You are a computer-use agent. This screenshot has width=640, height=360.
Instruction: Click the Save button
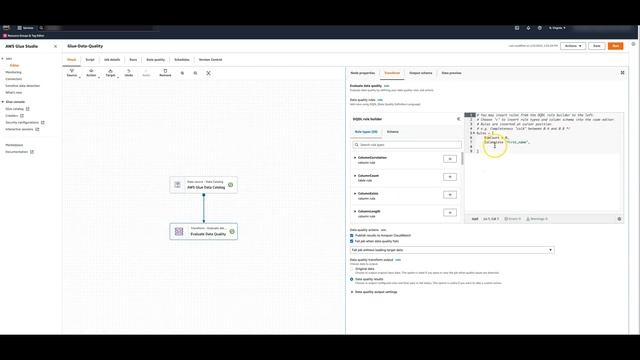597,46
